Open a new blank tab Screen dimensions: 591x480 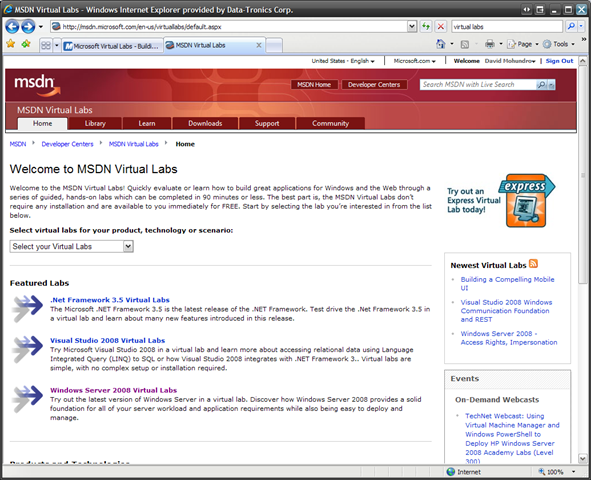(274, 46)
